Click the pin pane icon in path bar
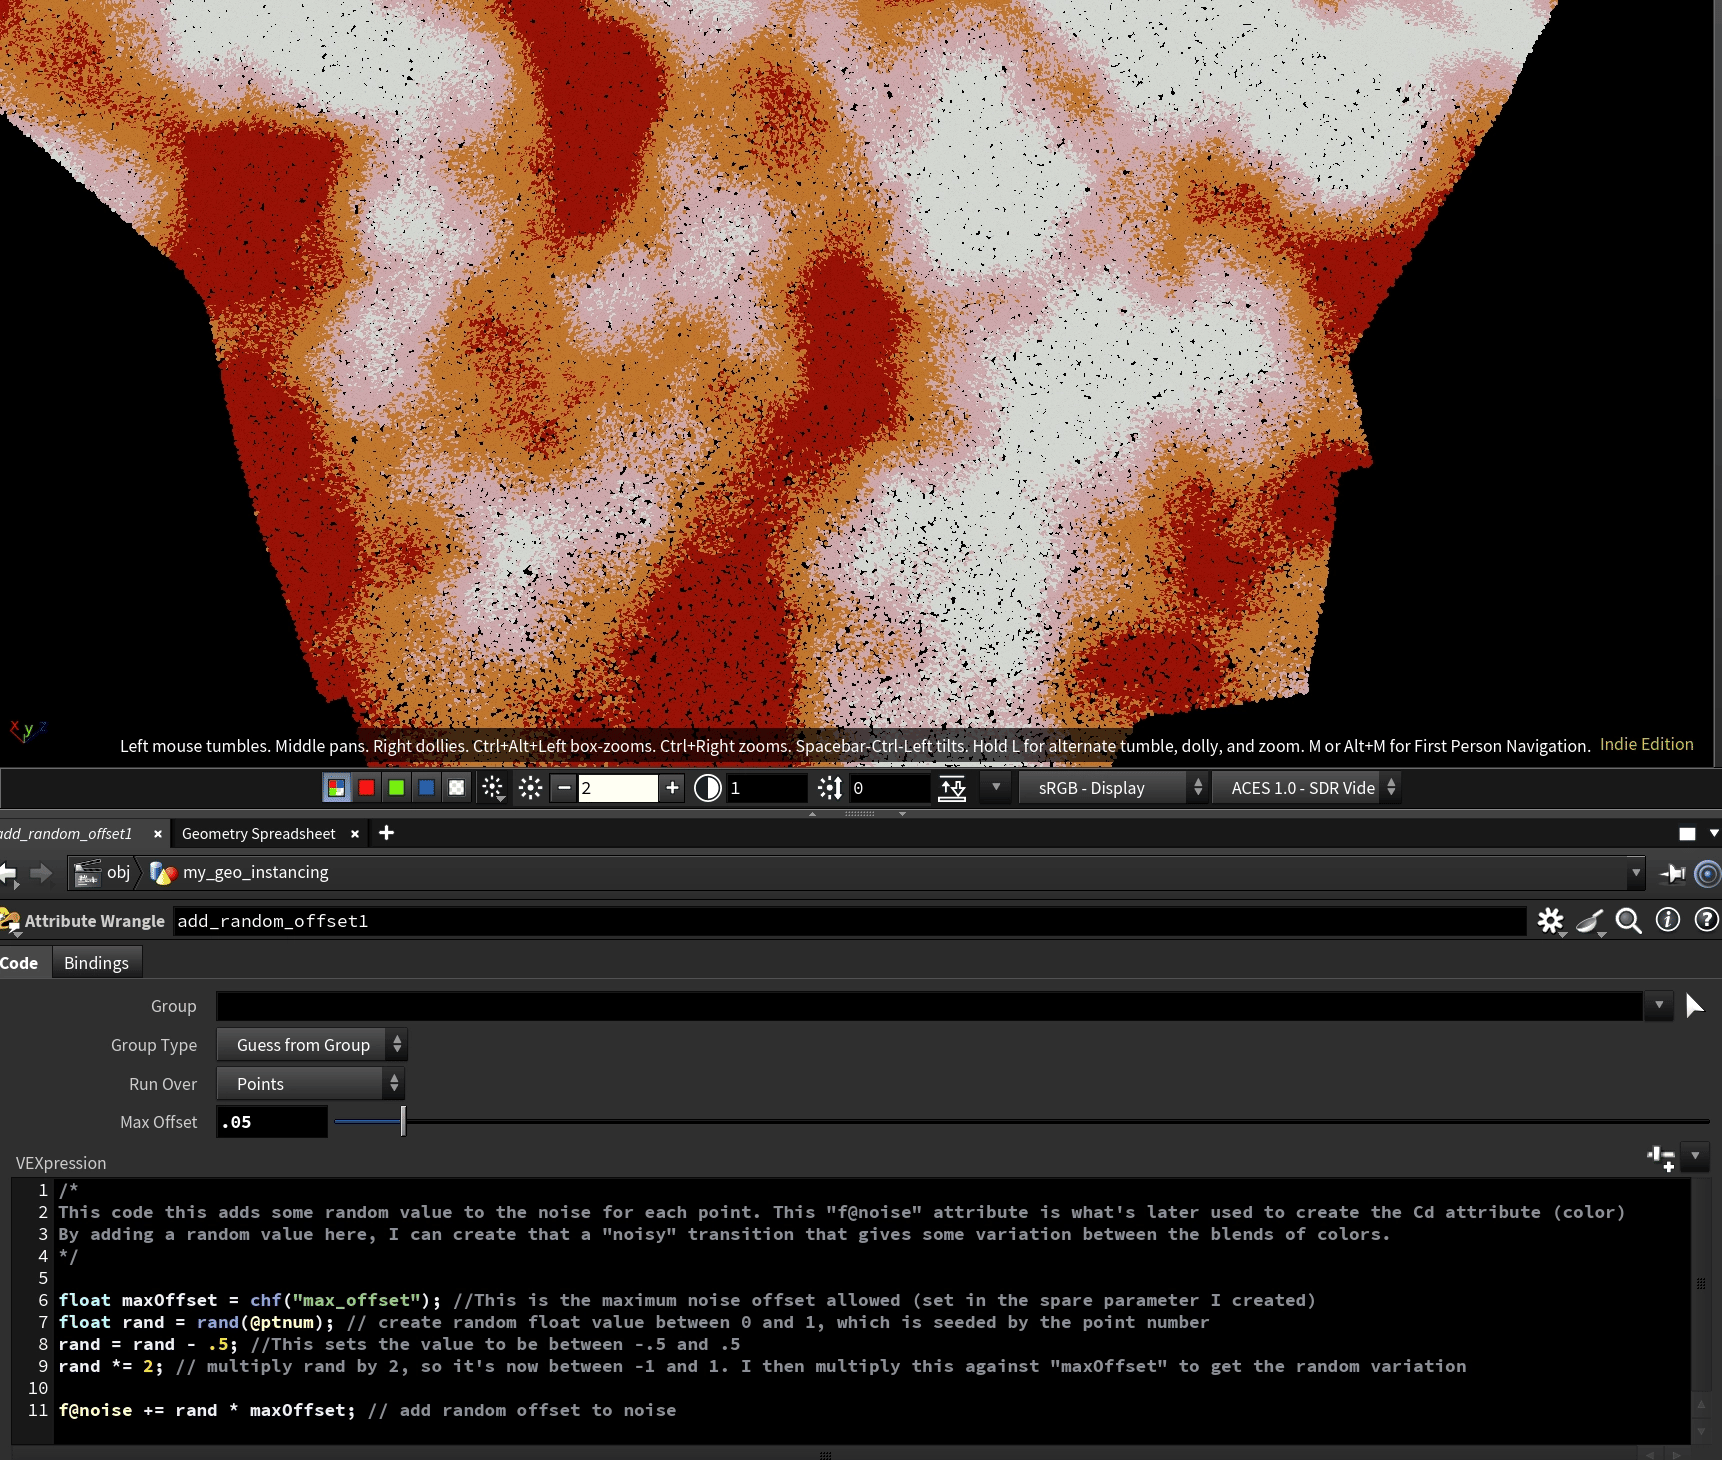The width and height of the screenshot is (1722, 1460). click(x=1672, y=874)
